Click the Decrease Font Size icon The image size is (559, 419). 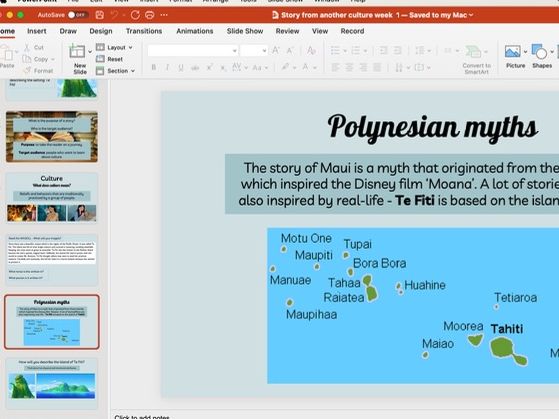(291, 51)
